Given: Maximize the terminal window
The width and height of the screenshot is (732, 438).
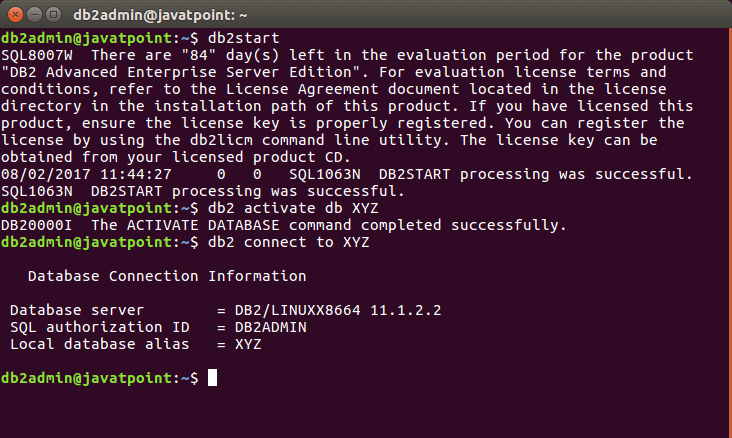Looking at the screenshot, I should click(54, 14).
